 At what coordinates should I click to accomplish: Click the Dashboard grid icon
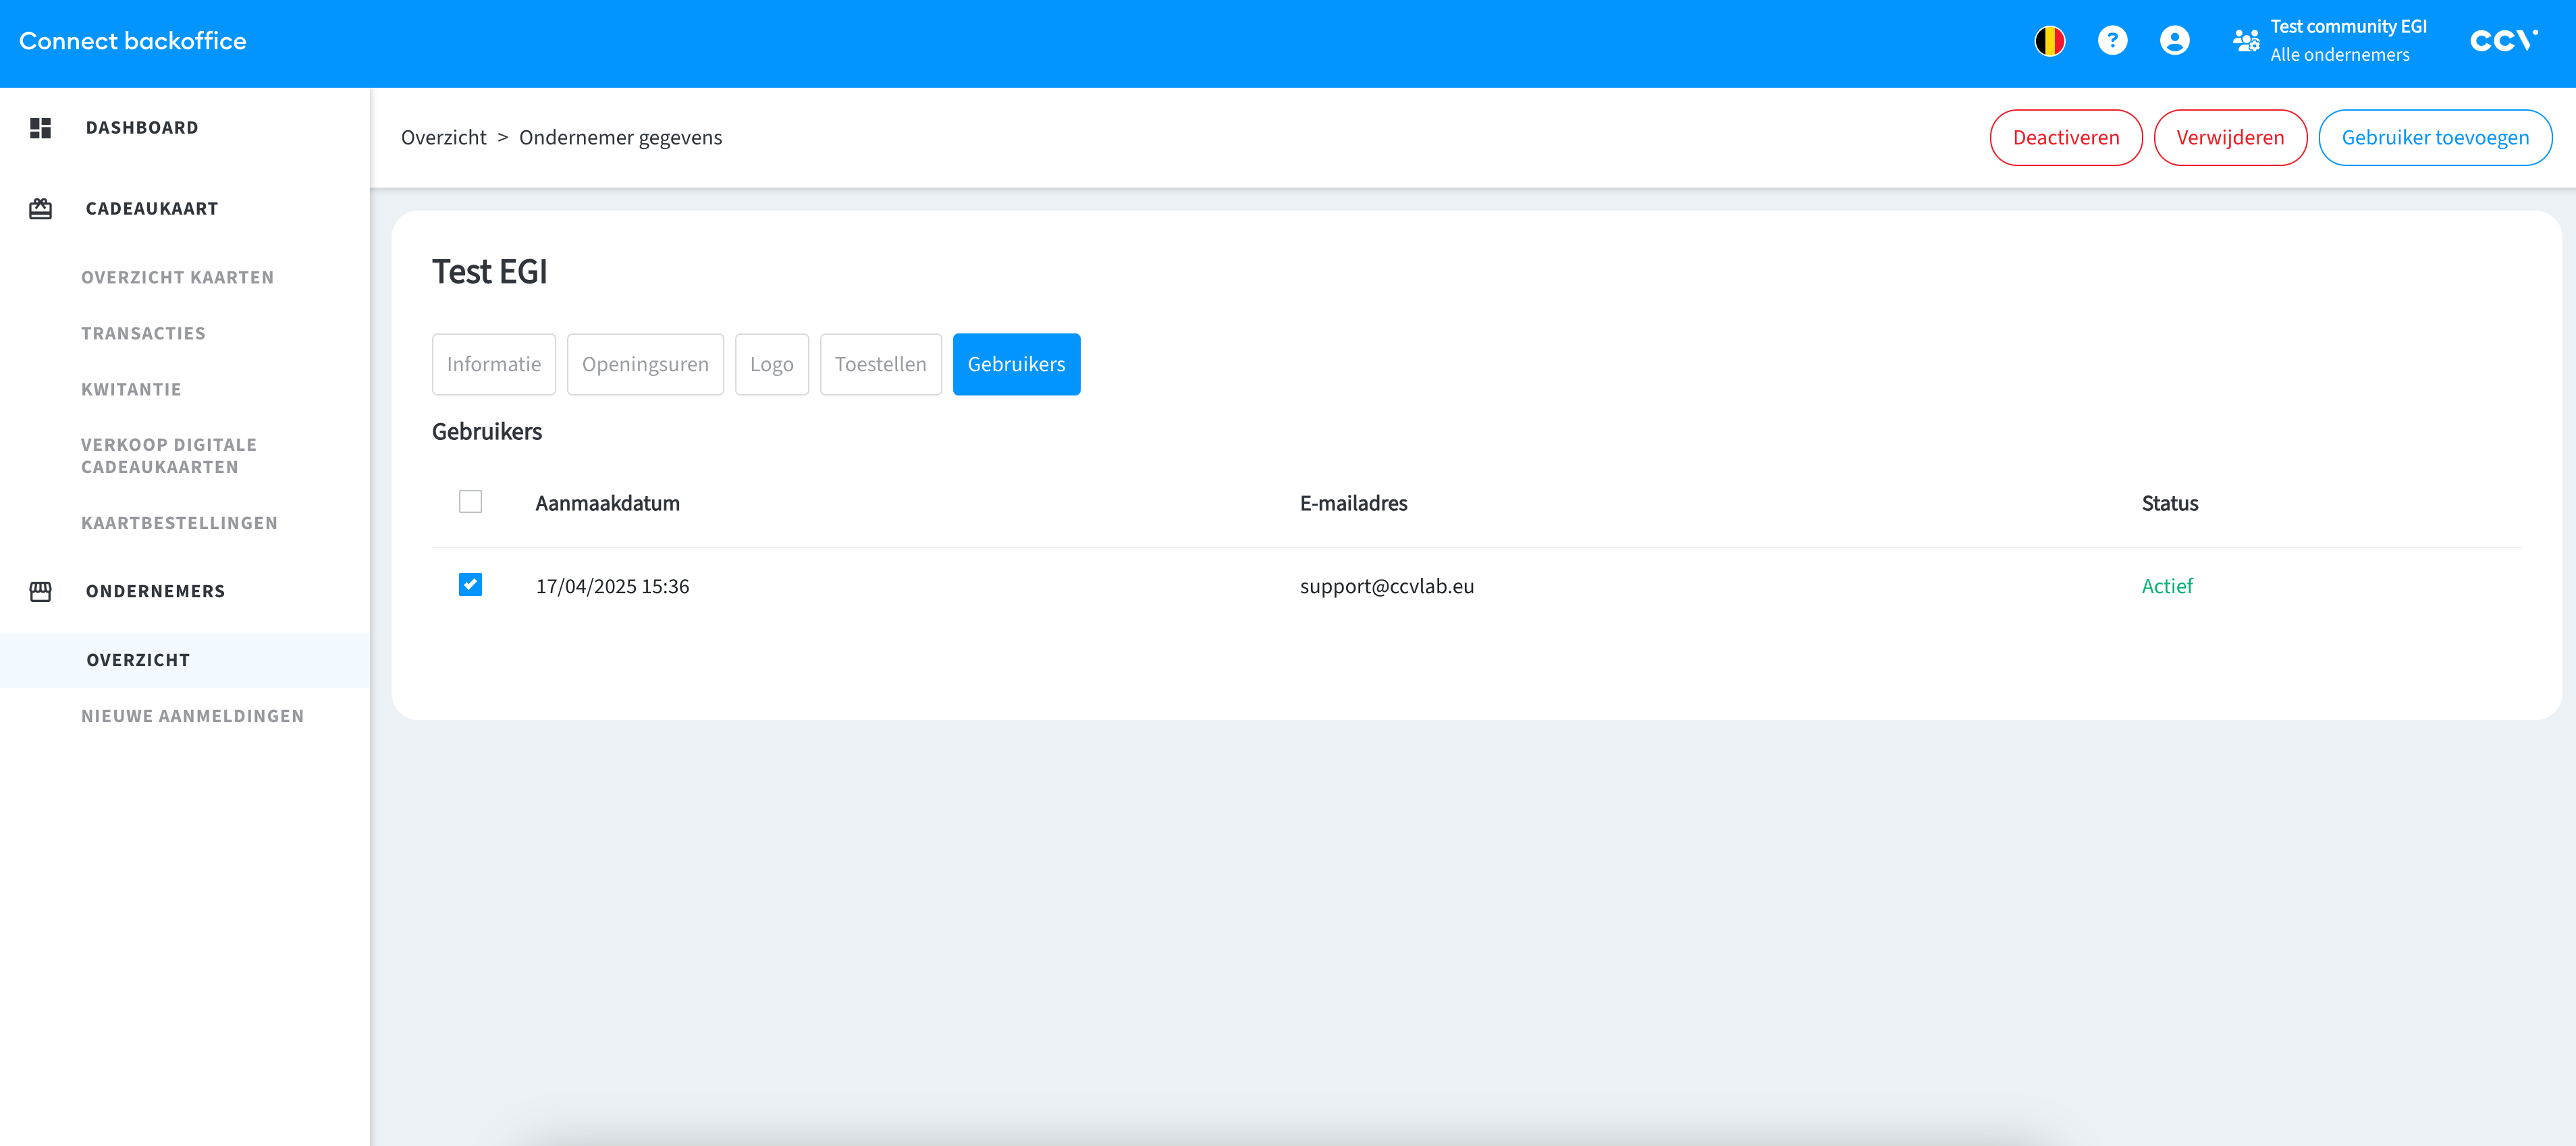point(41,128)
